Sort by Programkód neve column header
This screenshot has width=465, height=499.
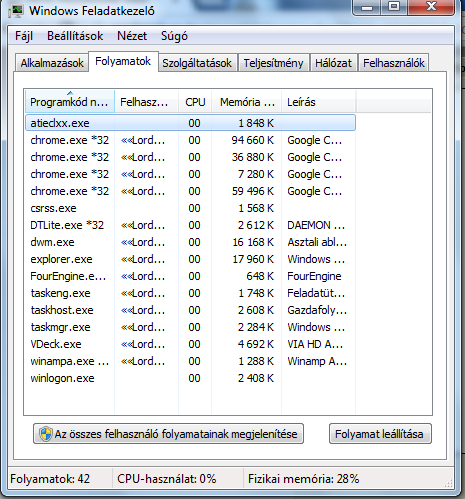[x=70, y=102]
